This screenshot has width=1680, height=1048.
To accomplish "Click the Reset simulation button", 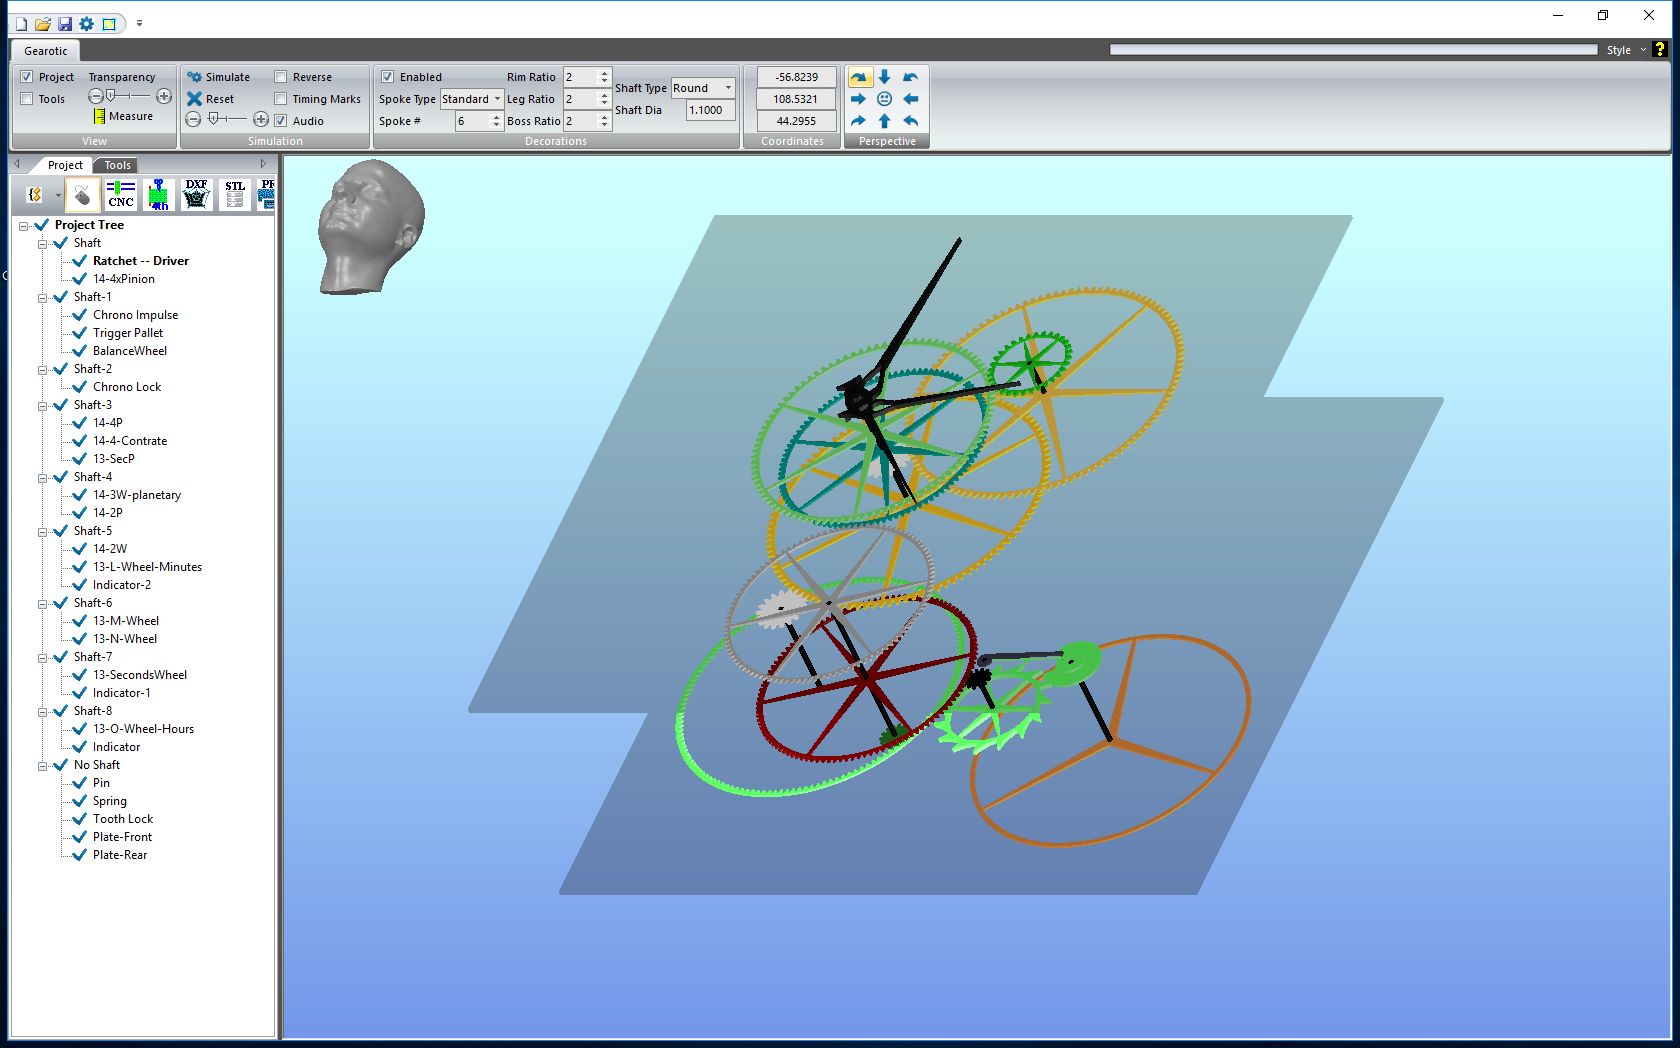I will (210, 99).
